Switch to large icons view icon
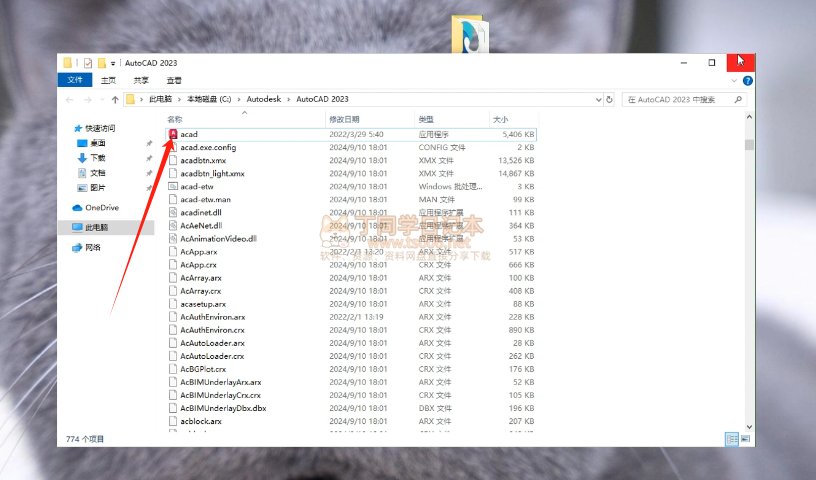 745,439
